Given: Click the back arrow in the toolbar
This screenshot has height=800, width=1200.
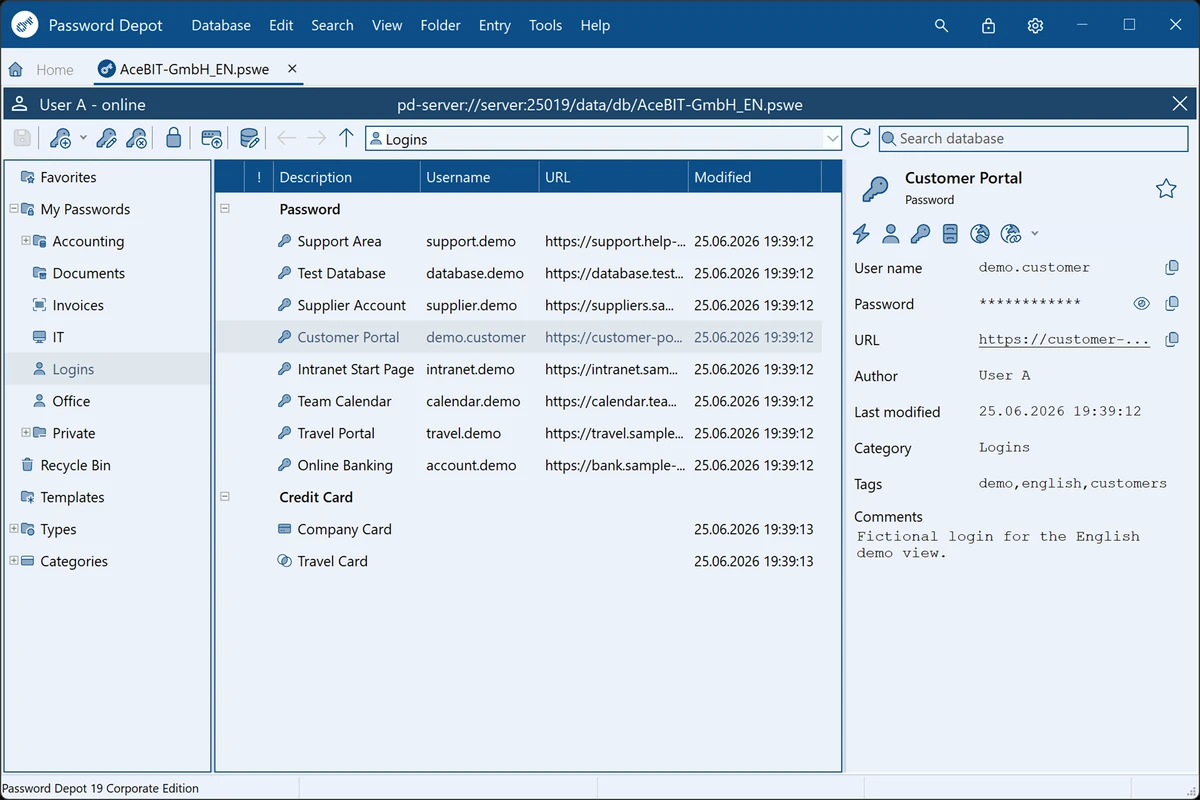Looking at the screenshot, I should pyautogui.click(x=286, y=139).
